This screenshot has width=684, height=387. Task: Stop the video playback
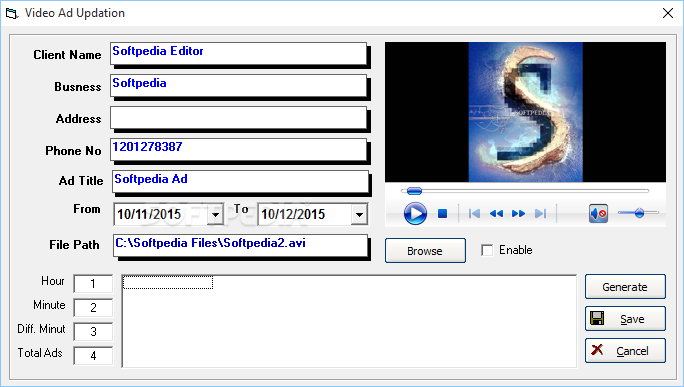[442, 213]
